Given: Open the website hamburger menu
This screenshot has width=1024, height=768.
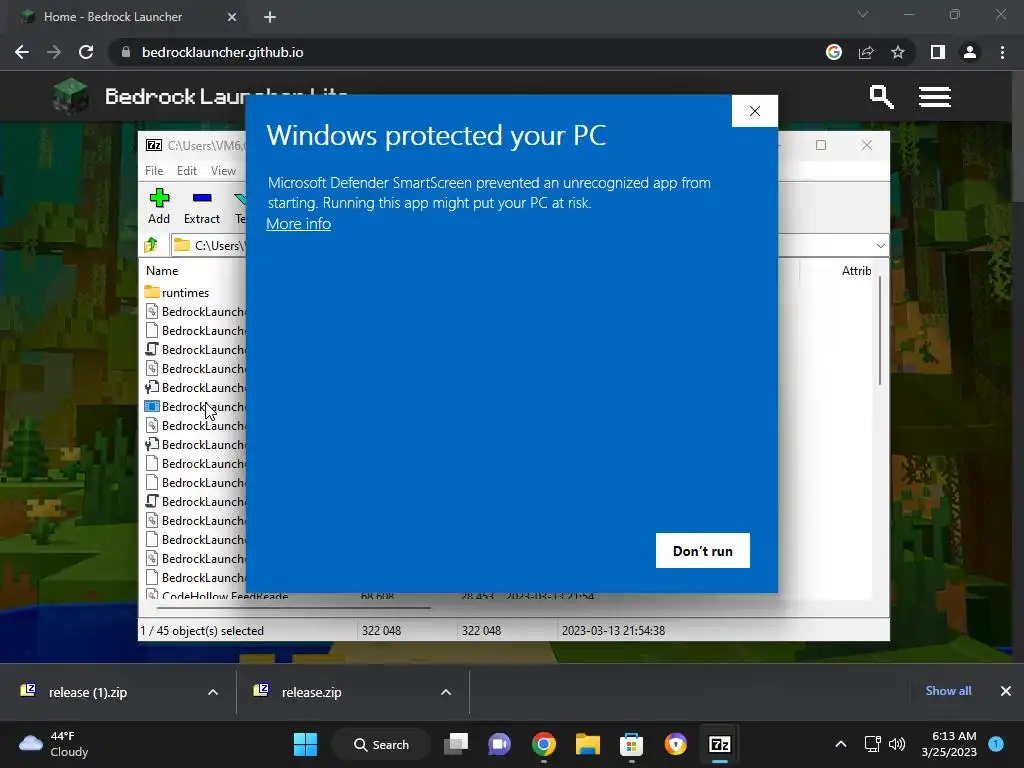Looking at the screenshot, I should click(935, 97).
